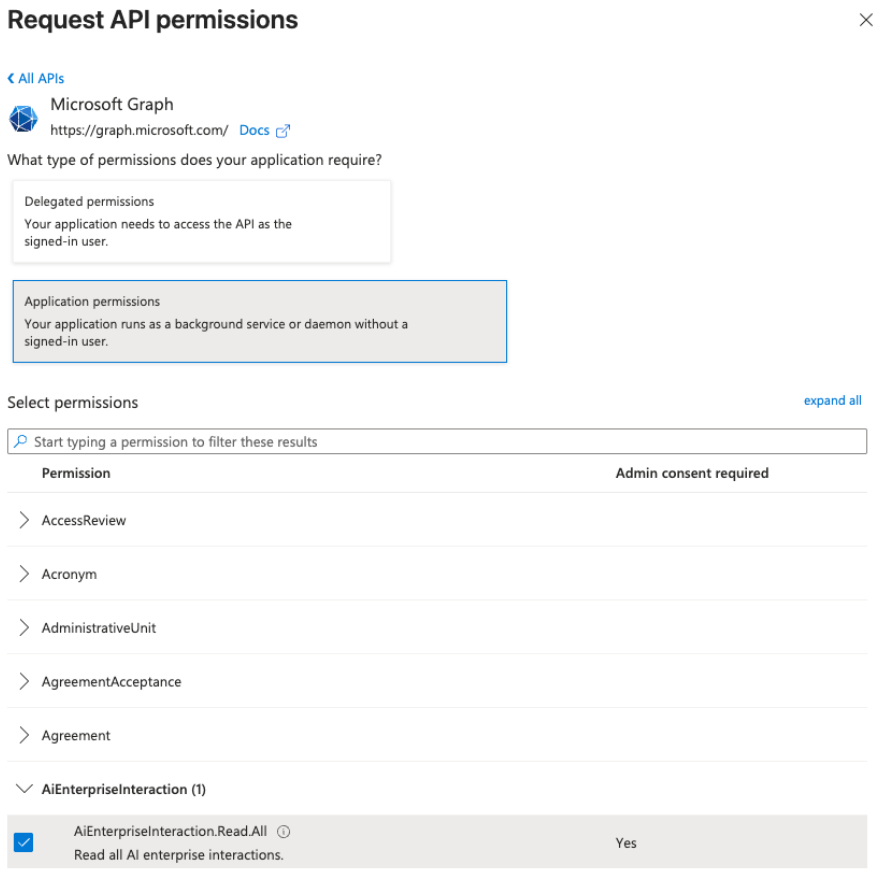Go back to All APIs
The image size is (889, 885).
tap(41, 79)
